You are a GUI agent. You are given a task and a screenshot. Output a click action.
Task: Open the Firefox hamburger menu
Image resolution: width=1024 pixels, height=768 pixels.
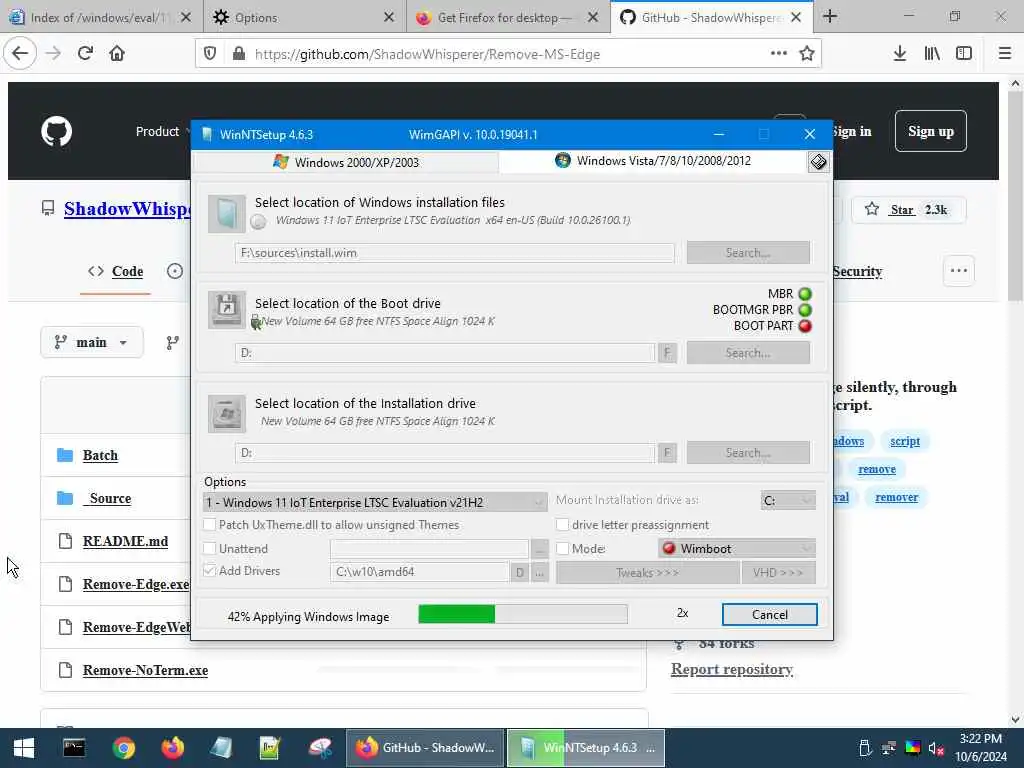(x=1005, y=54)
